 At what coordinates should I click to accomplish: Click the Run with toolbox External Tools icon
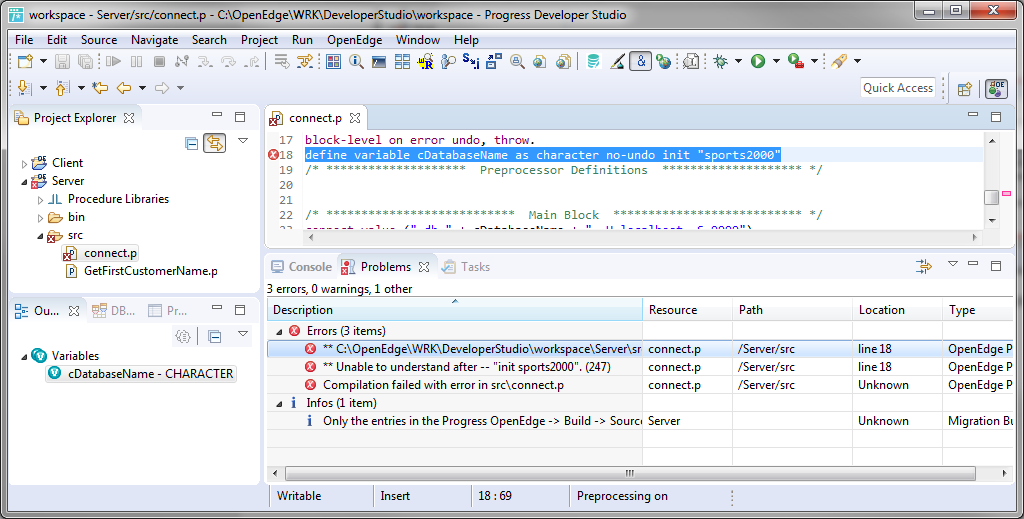795,61
